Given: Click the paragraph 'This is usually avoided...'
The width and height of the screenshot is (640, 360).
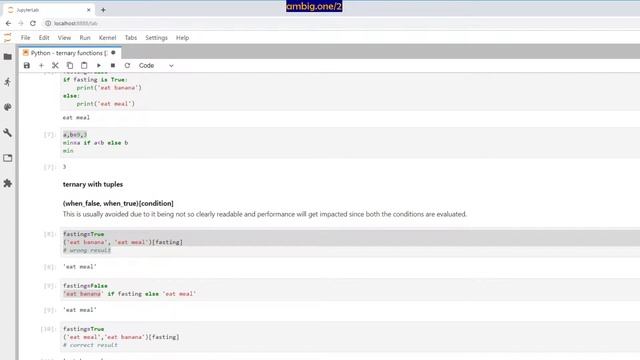Looking at the screenshot, I should (x=264, y=214).
